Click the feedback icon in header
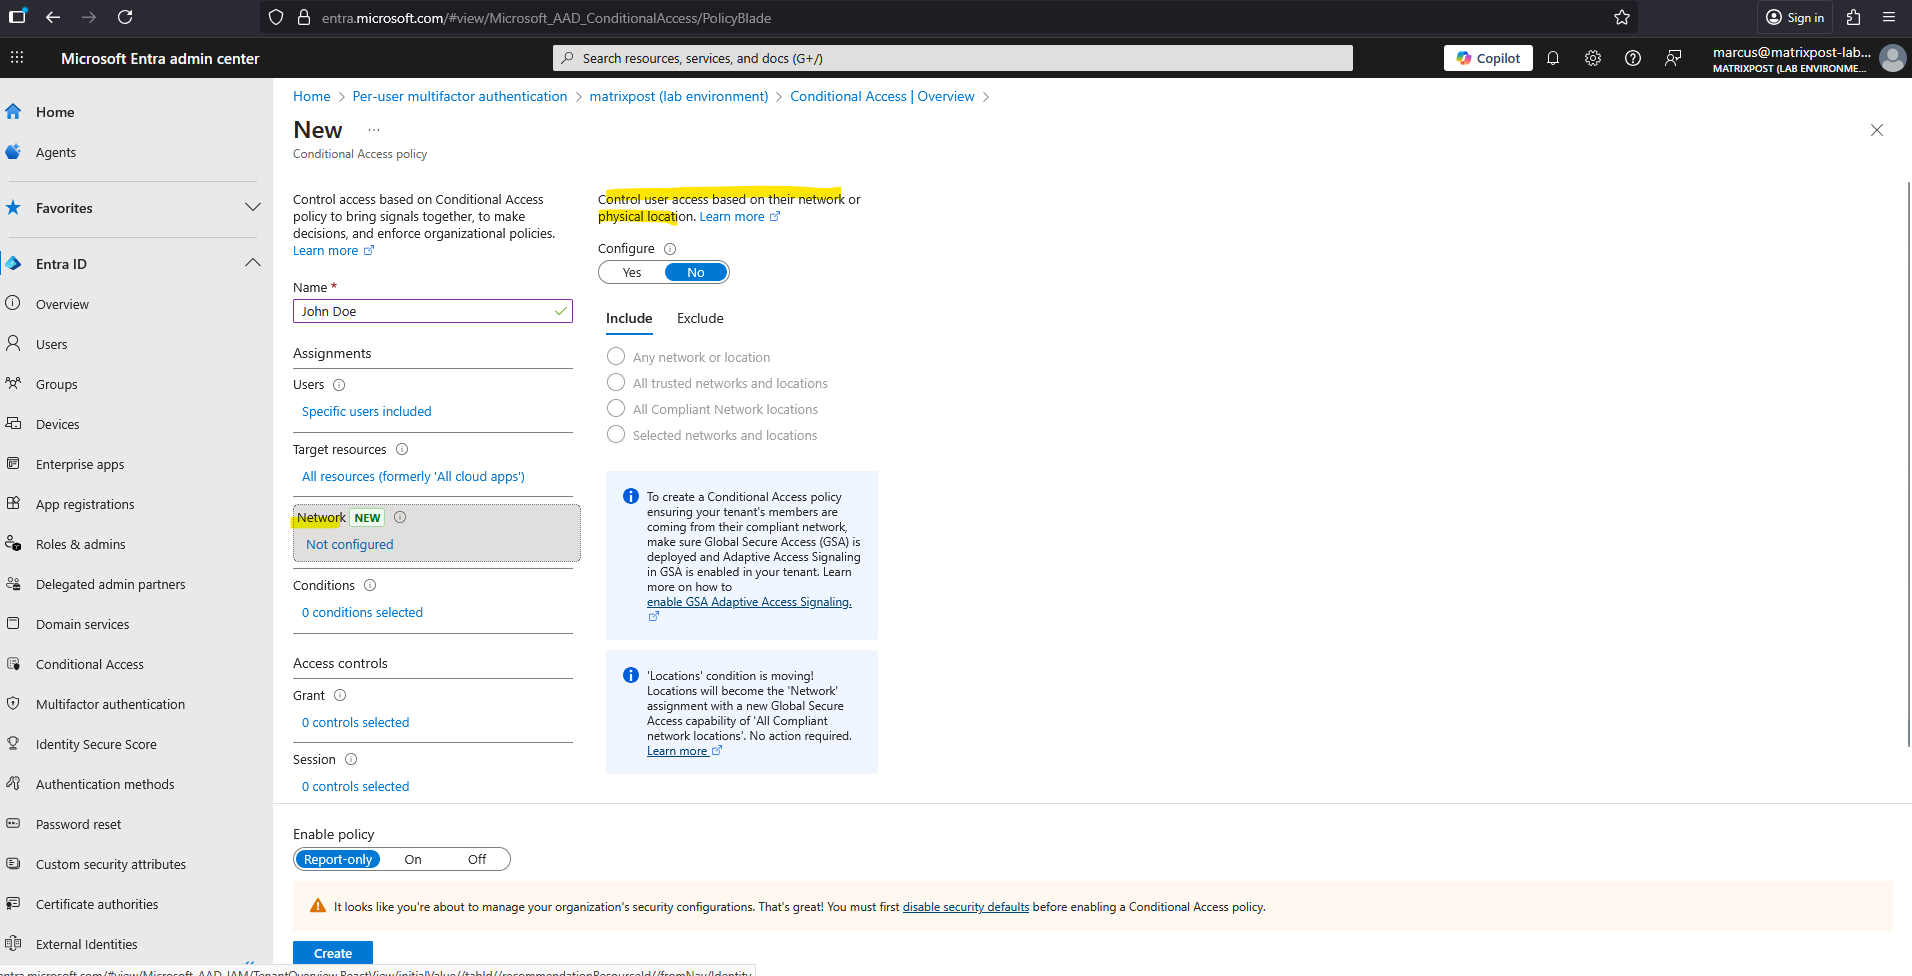 (1673, 58)
